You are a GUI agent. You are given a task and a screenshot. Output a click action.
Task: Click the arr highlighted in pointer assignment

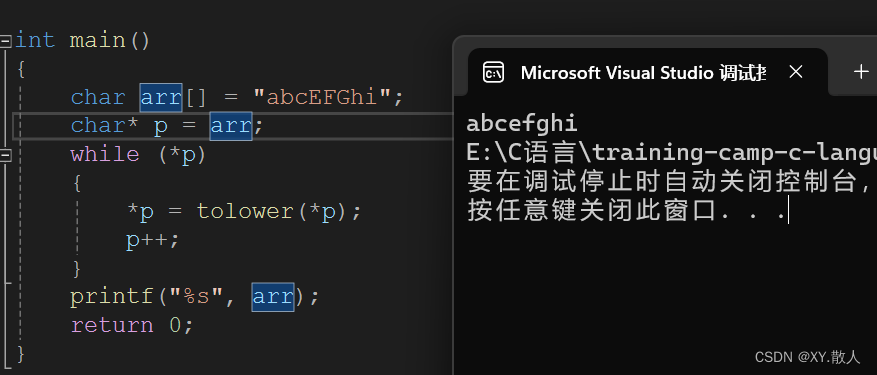[231, 126]
